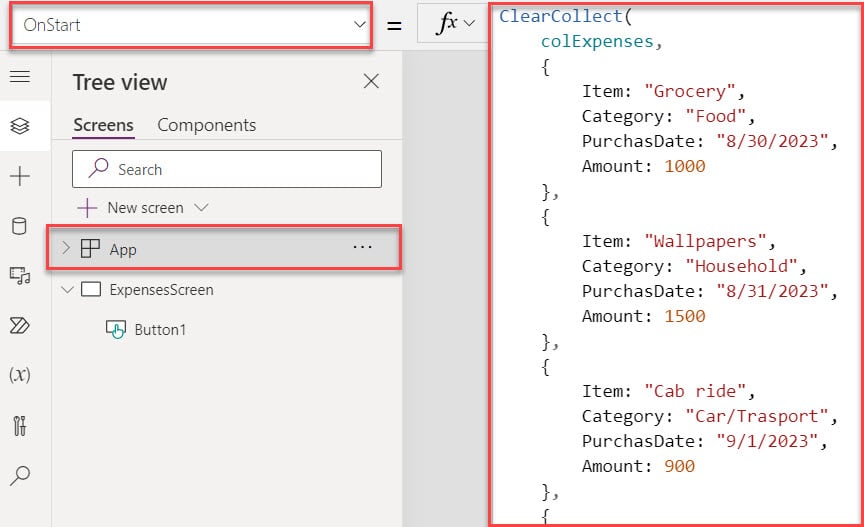Open the Power Automate flows icon
864x527 pixels.
[20, 325]
